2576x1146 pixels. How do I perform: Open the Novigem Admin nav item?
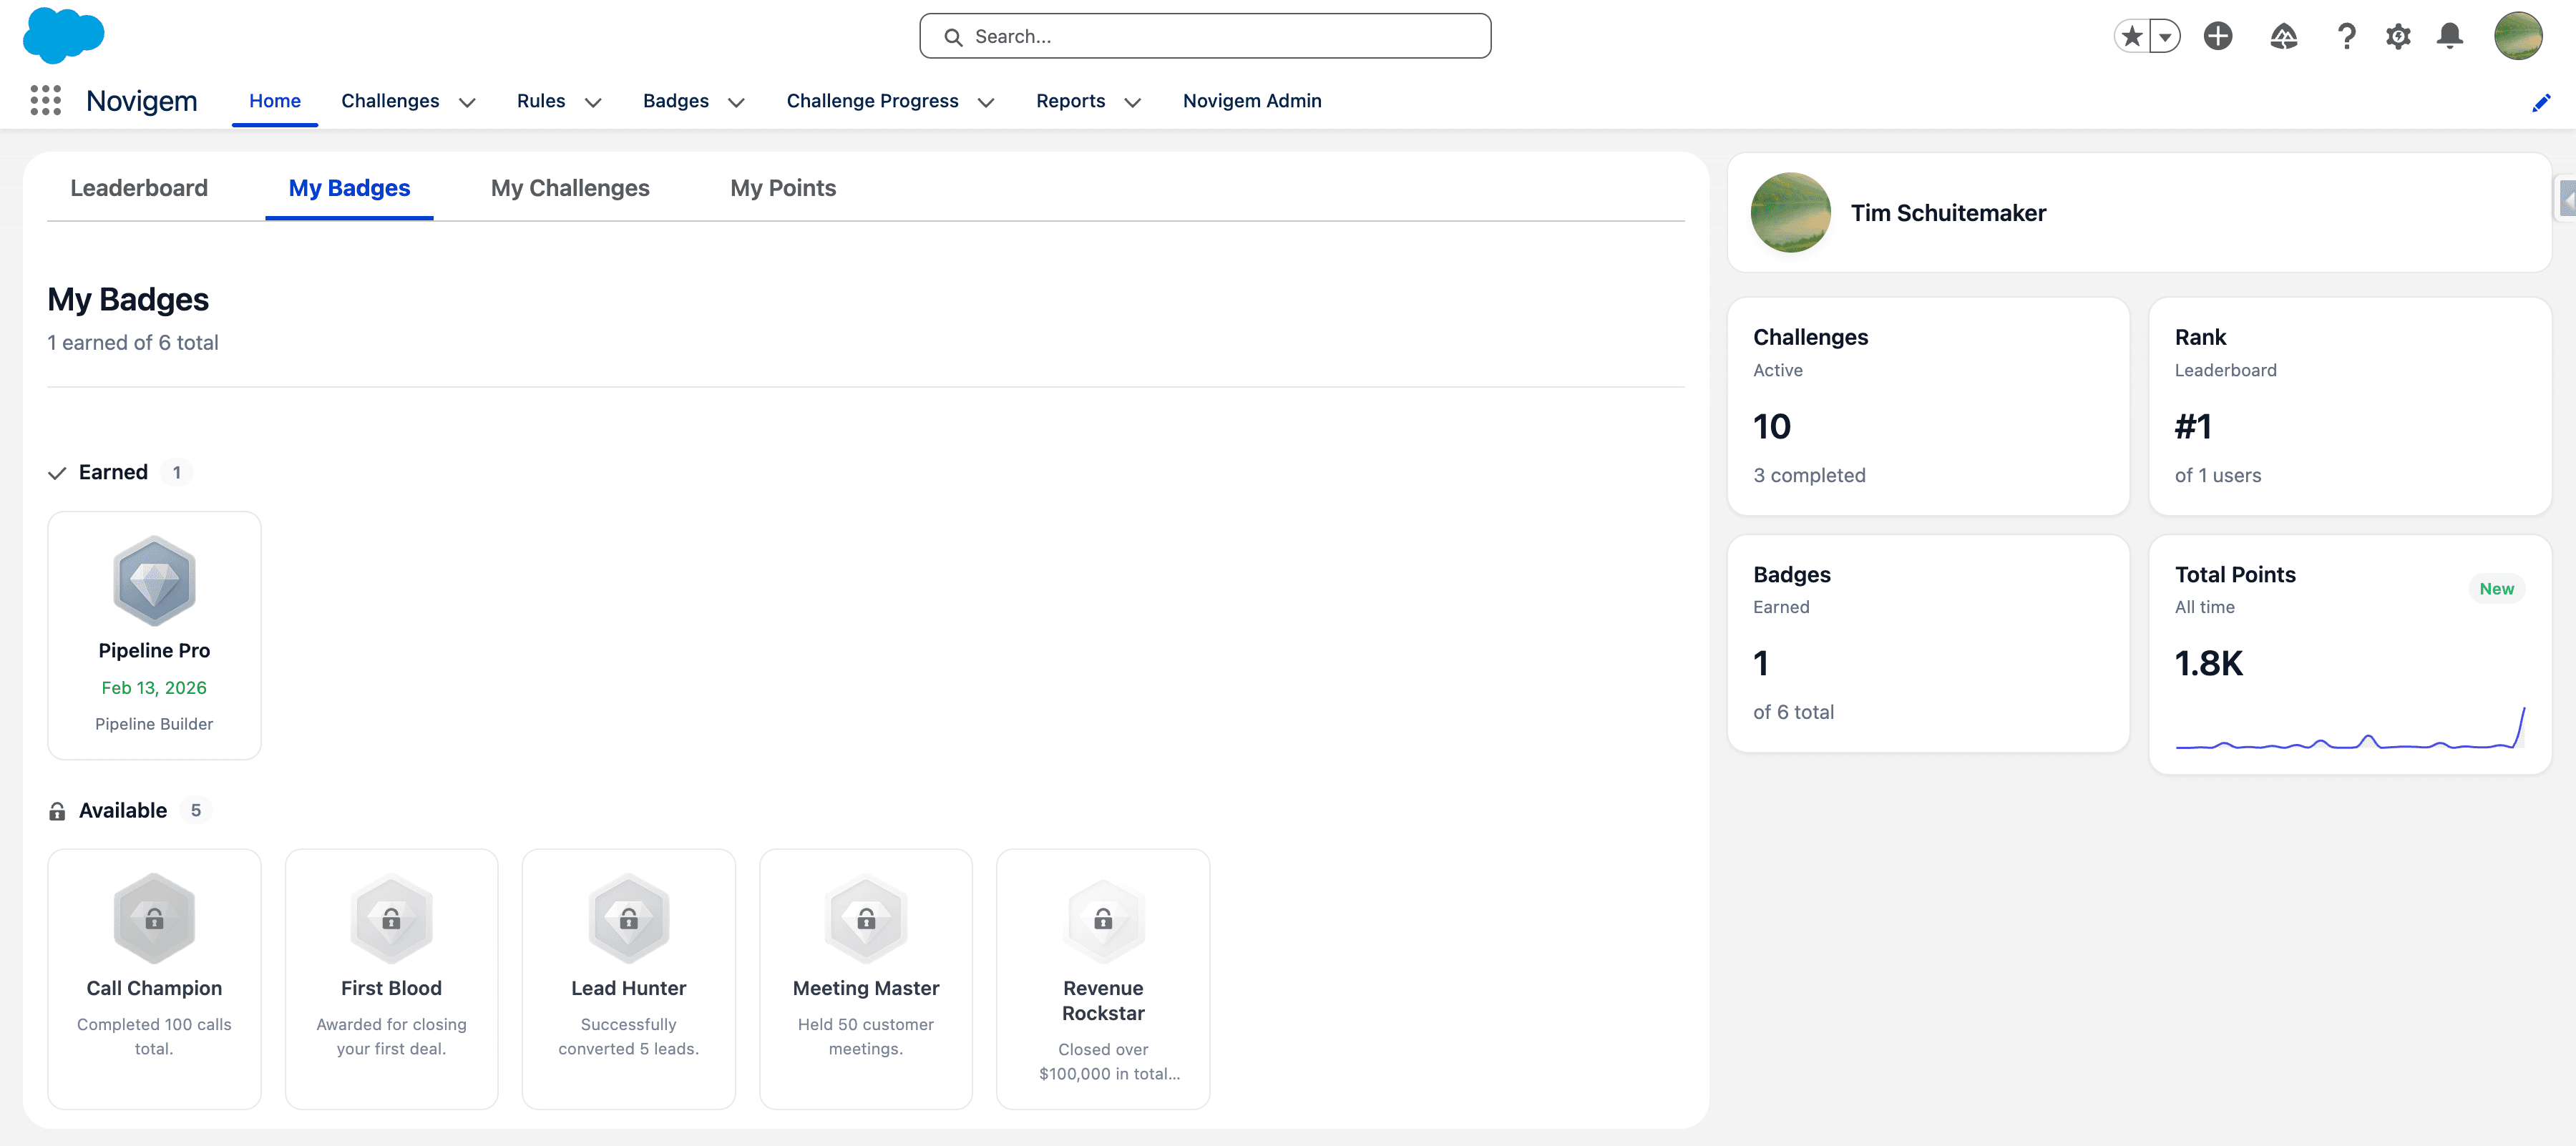pos(1251,101)
